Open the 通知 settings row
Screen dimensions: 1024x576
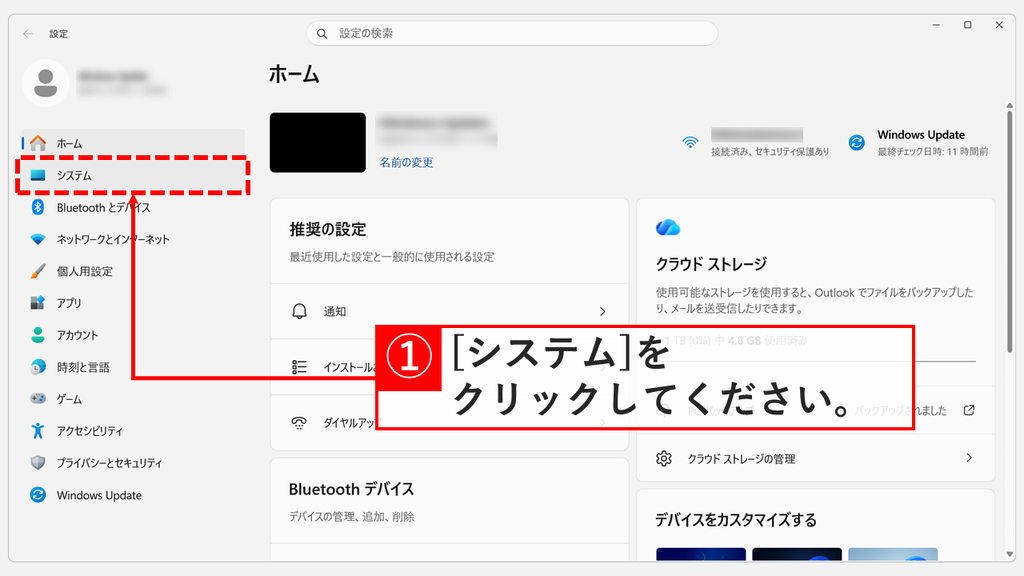[449, 312]
